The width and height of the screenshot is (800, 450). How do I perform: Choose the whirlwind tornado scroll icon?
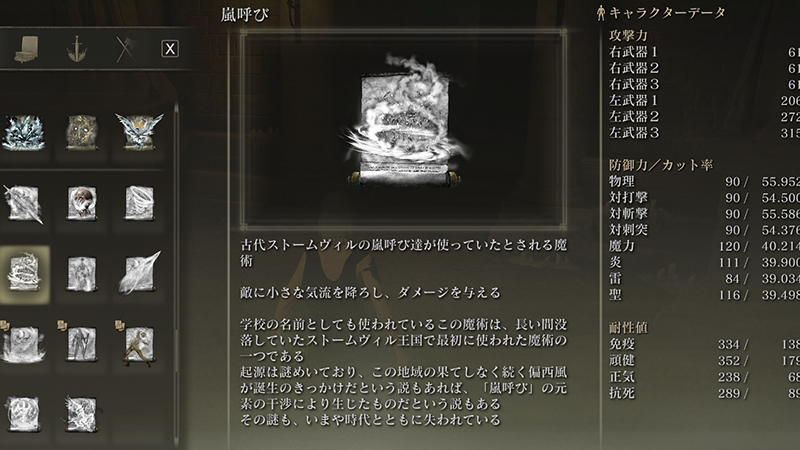(139, 203)
